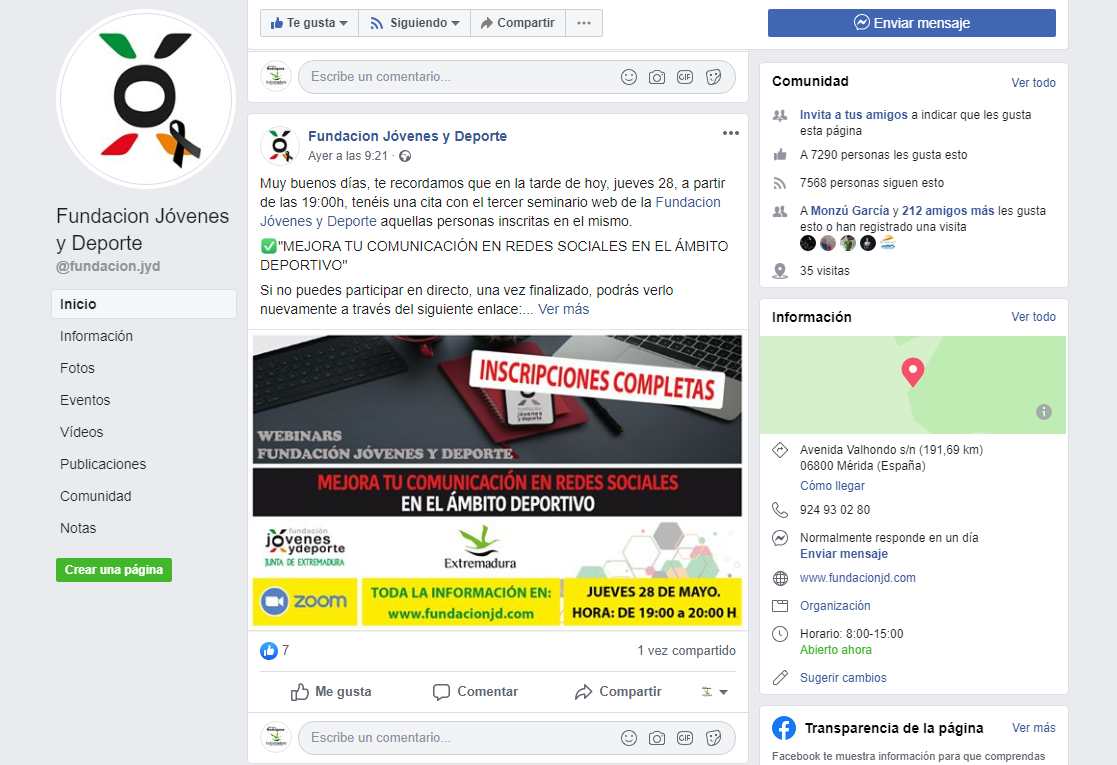Toggle Me gusta on the post
Image resolution: width=1117 pixels, height=765 pixels.
(331, 692)
